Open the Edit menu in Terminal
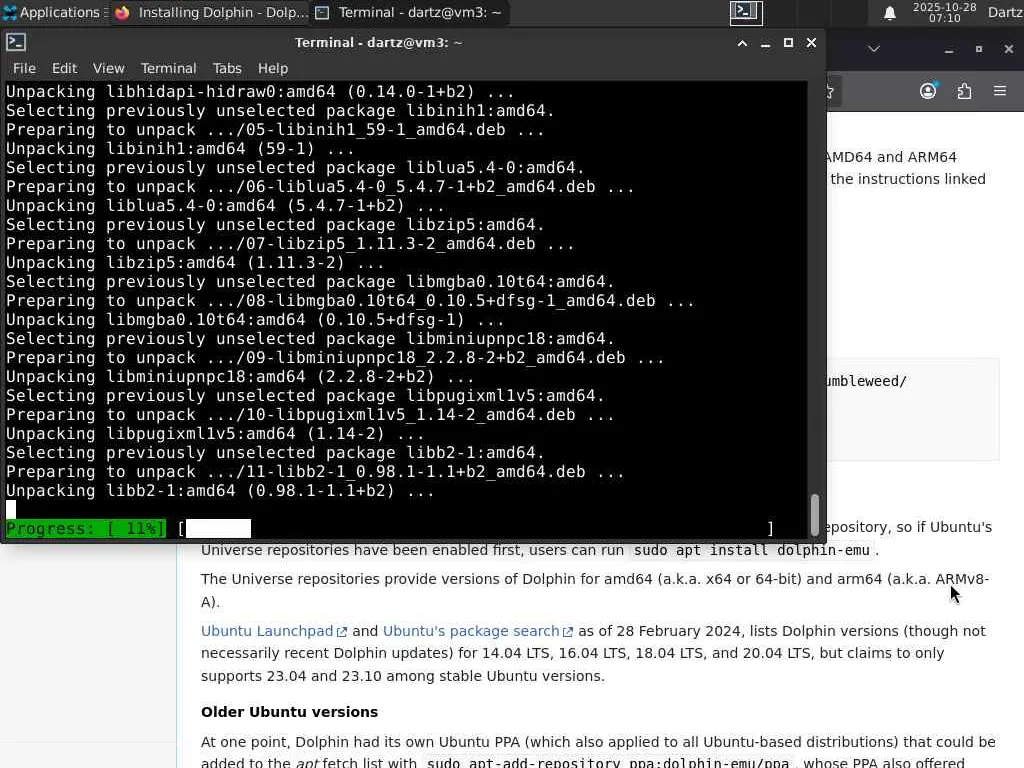This screenshot has width=1024, height=768. [x=64, y=68]
